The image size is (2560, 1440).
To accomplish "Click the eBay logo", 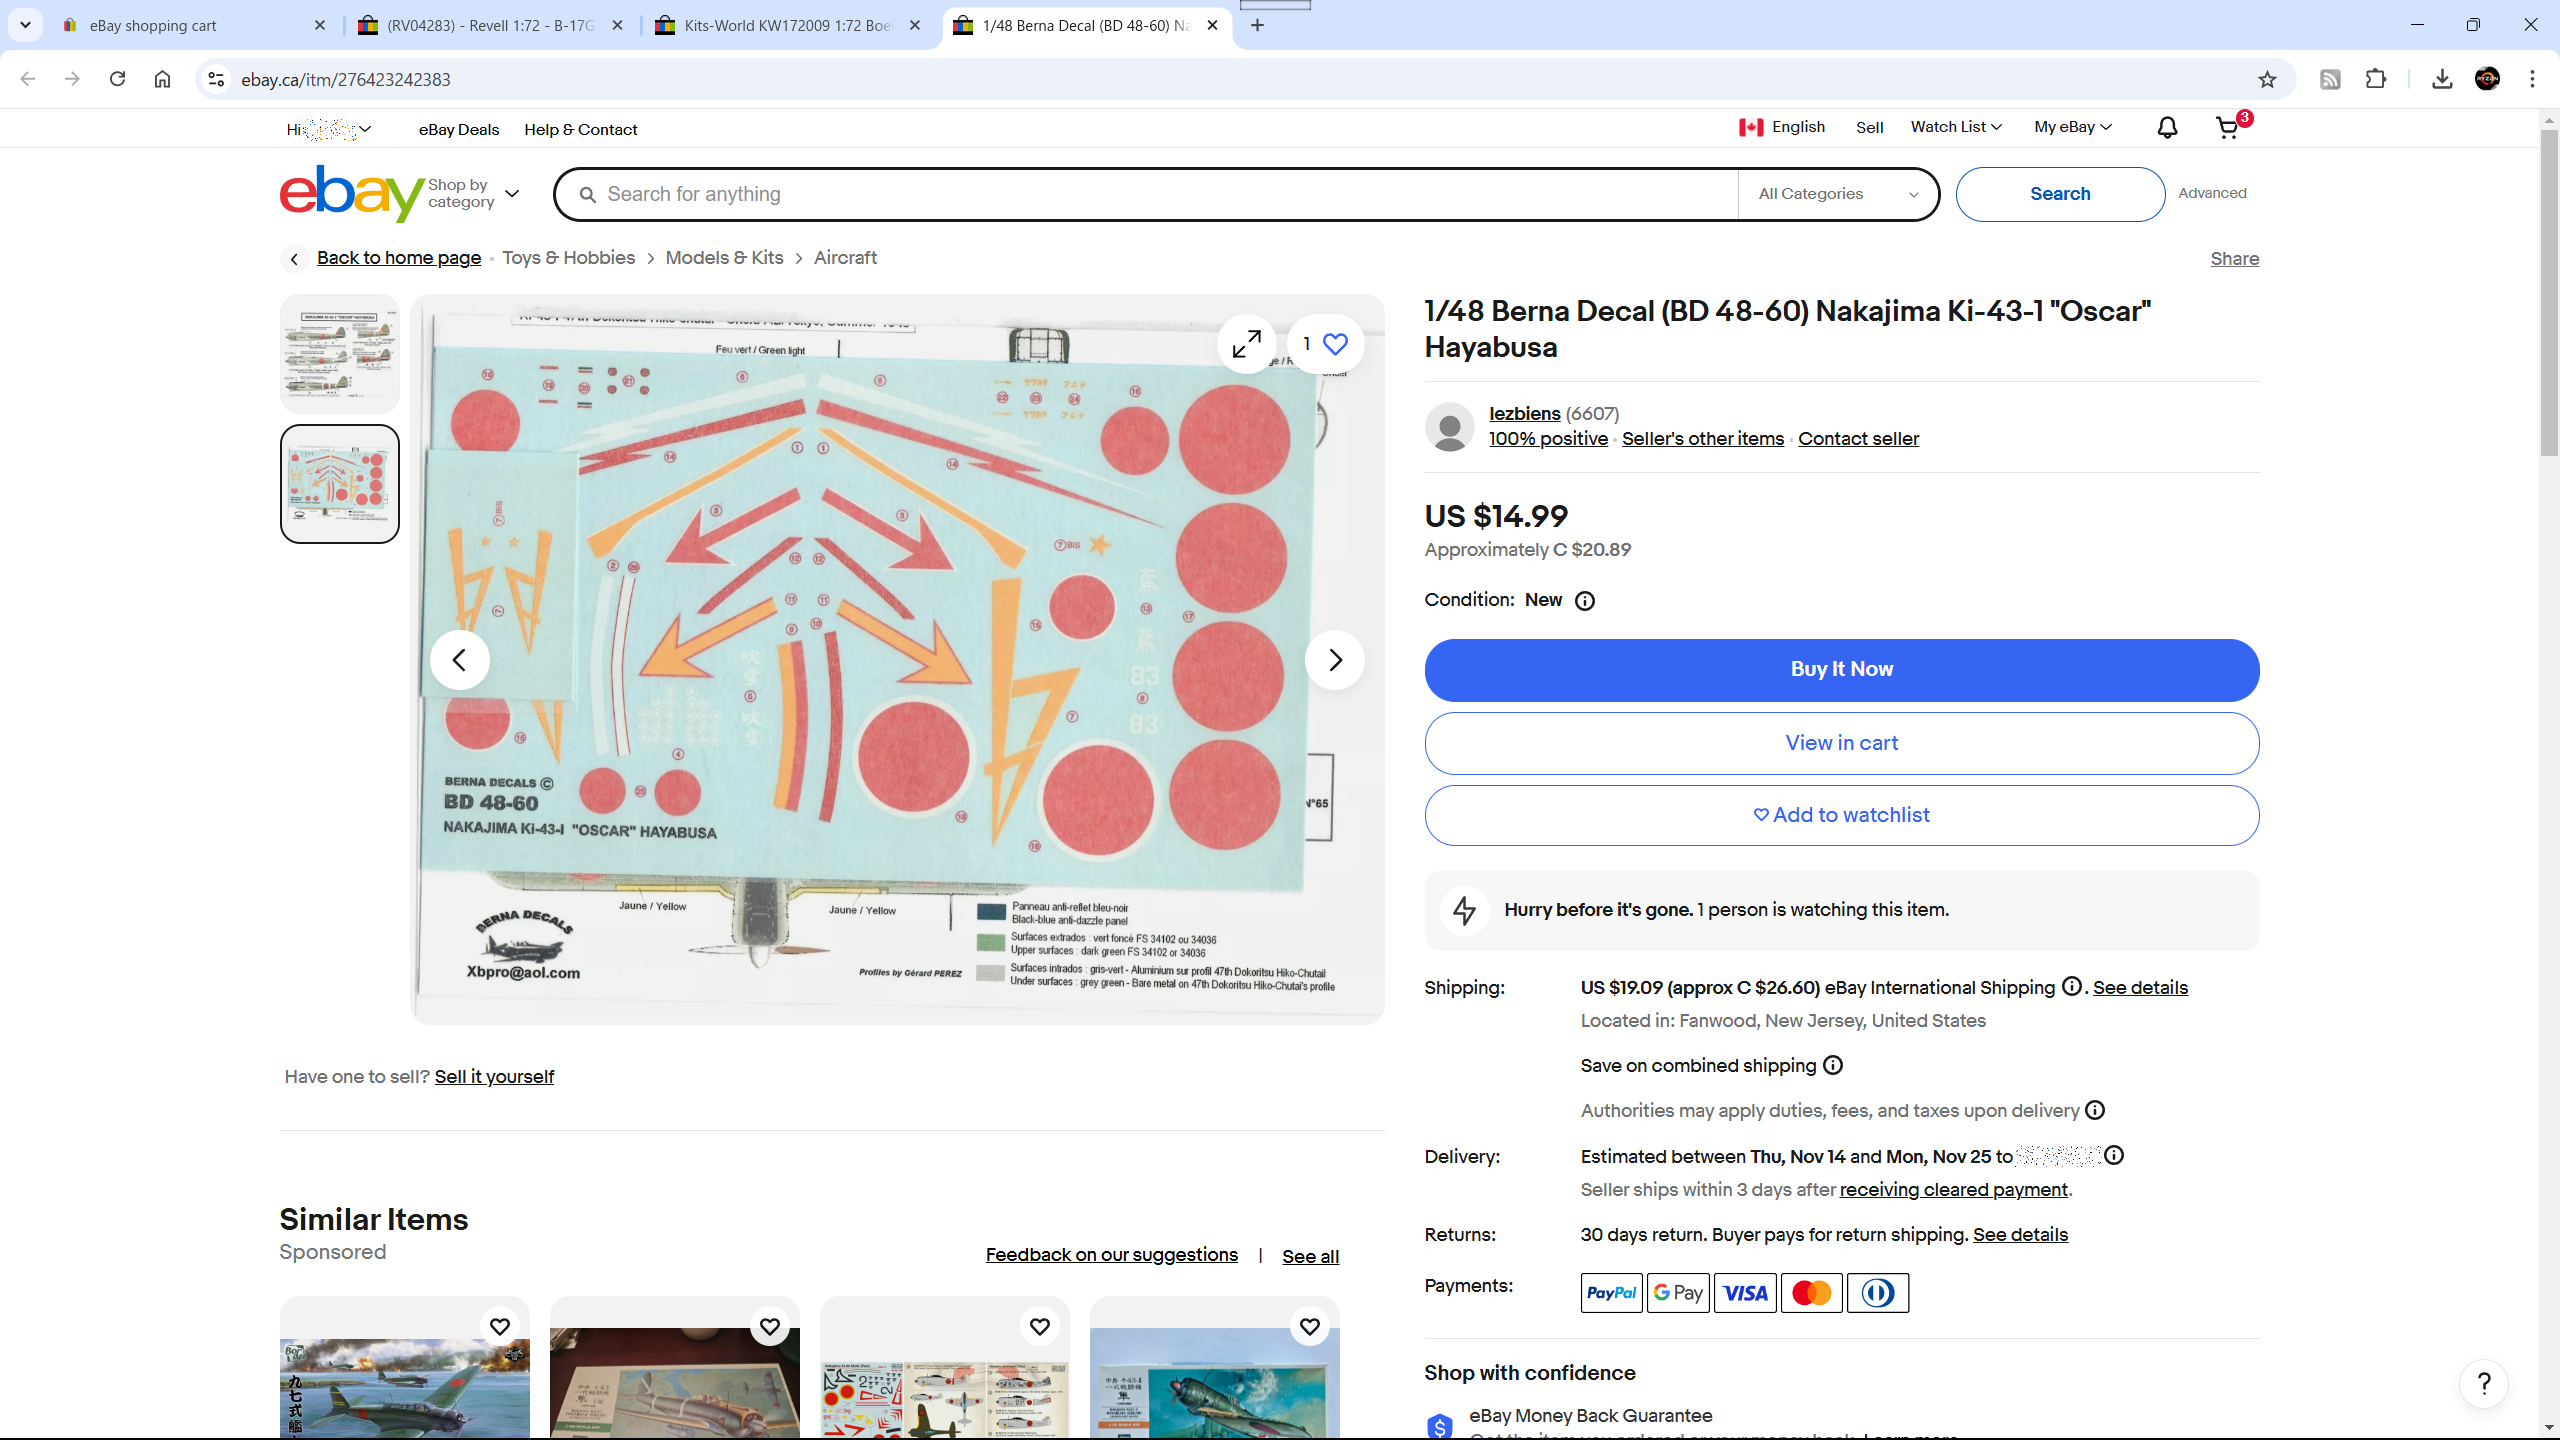I will click(351, 193).
